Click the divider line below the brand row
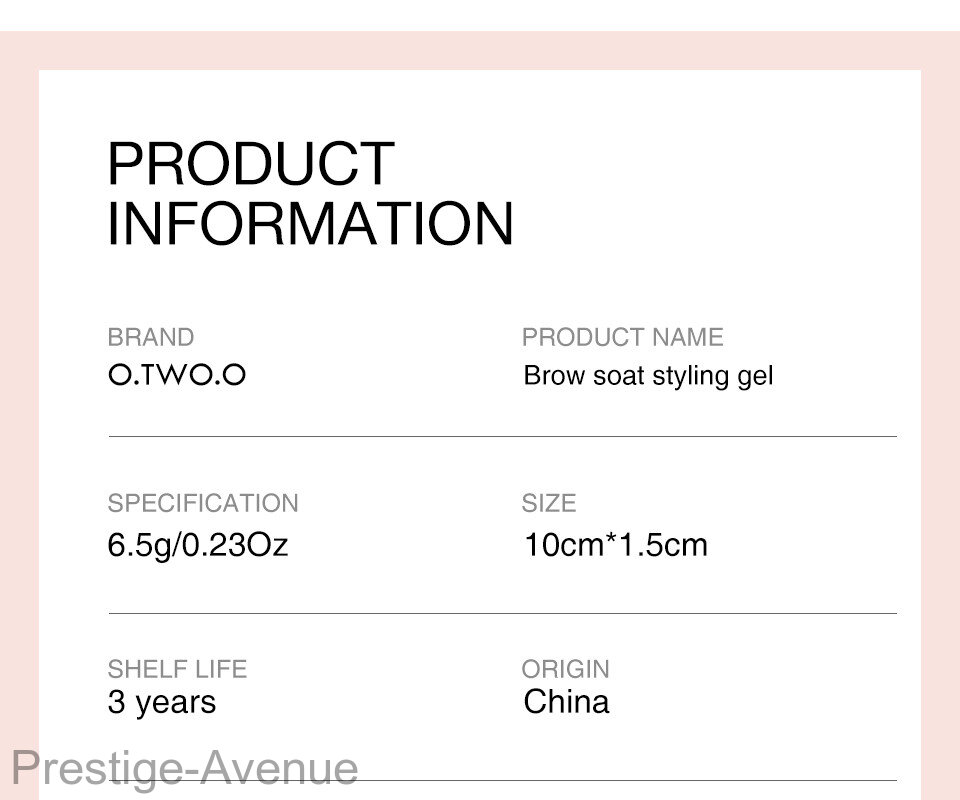Screen dimensions: 960x800 (503, 436)
